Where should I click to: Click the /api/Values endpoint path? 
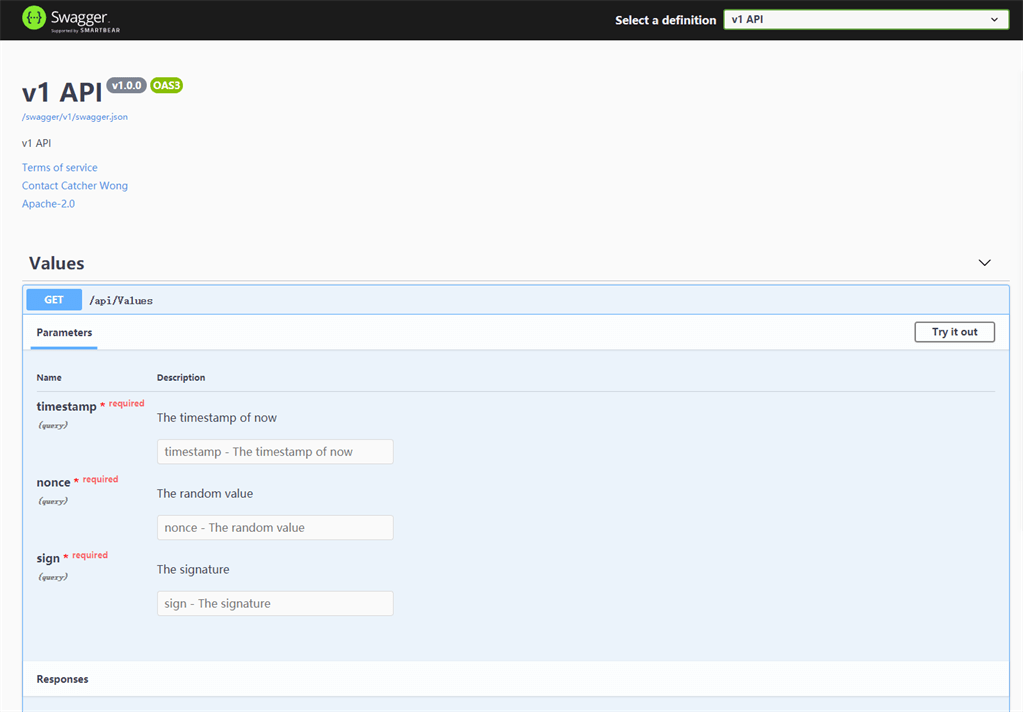click(x=121, y=300)
